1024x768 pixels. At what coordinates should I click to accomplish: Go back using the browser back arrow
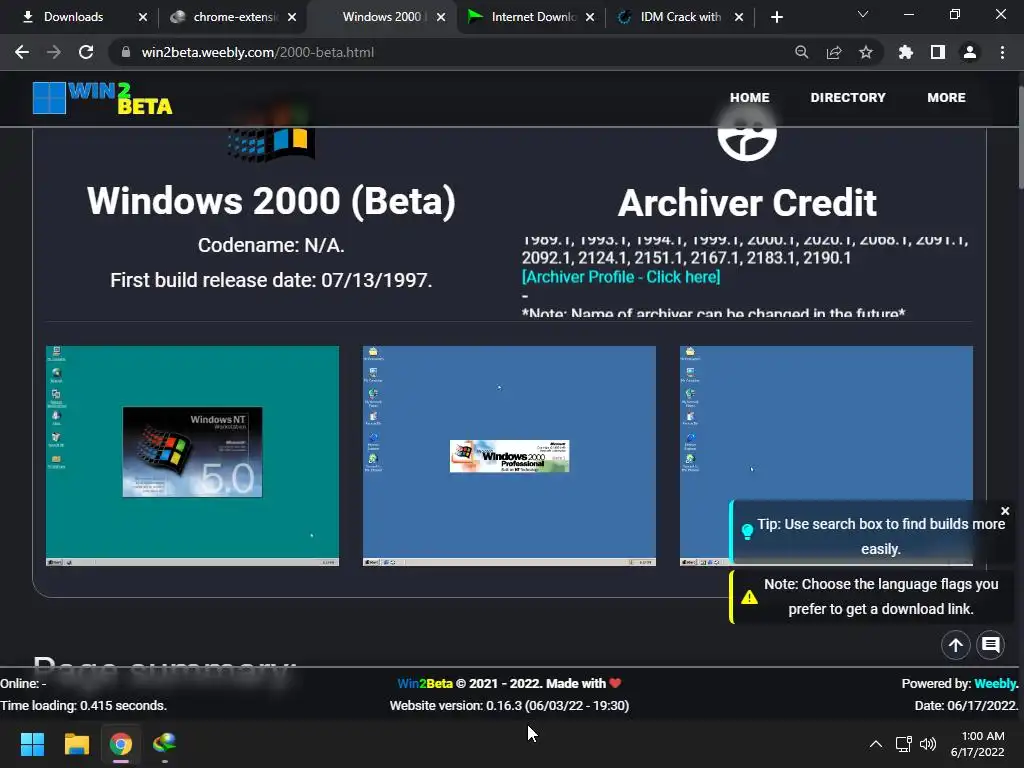pos(22,52)
